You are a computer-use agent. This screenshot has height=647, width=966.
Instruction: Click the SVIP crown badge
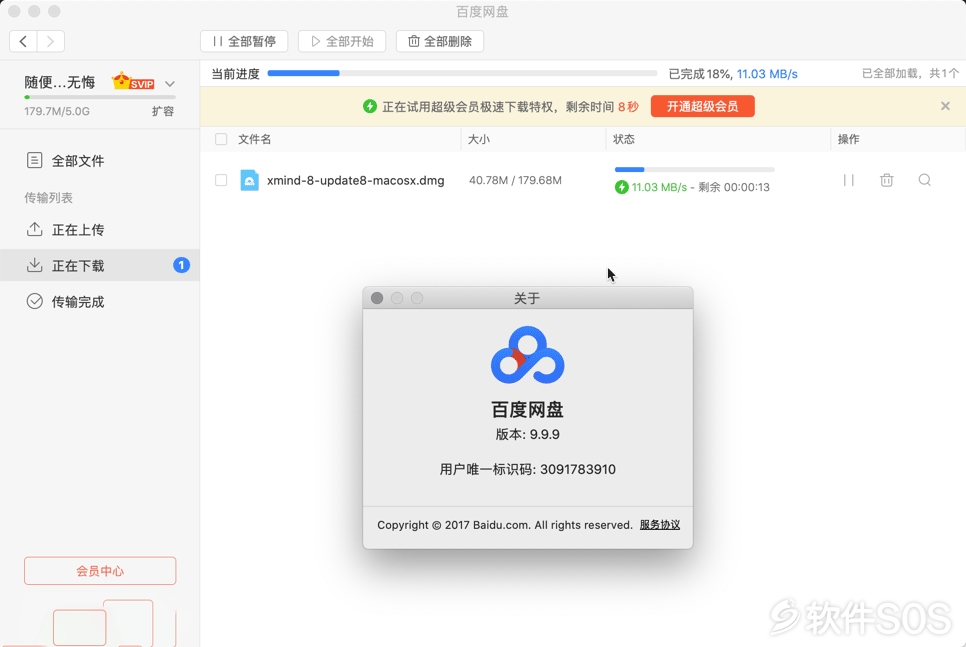pos(132,81)
